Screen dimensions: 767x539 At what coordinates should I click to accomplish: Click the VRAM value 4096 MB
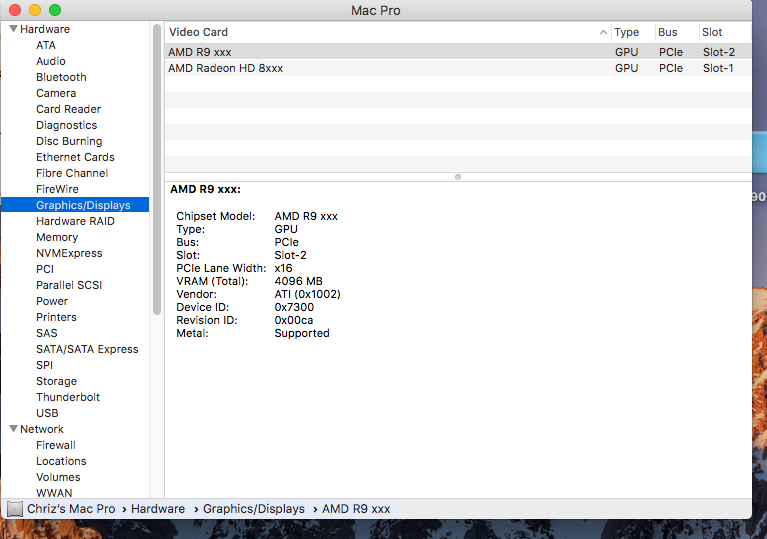(298, 281)
